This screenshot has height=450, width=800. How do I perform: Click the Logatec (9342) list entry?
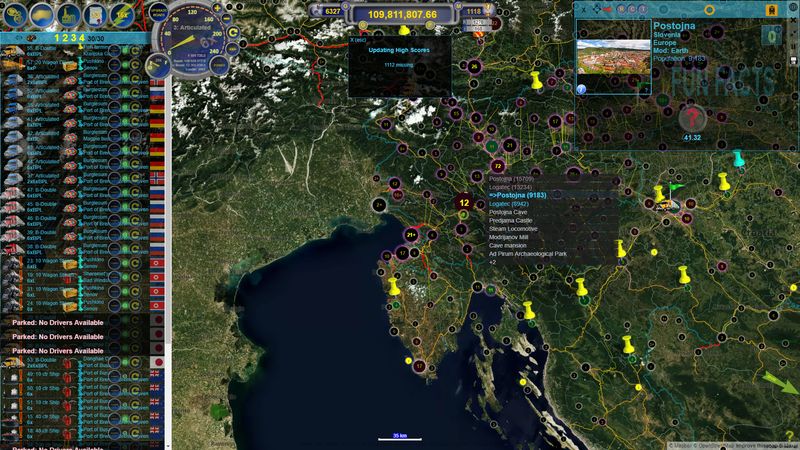tap(516, 203)
